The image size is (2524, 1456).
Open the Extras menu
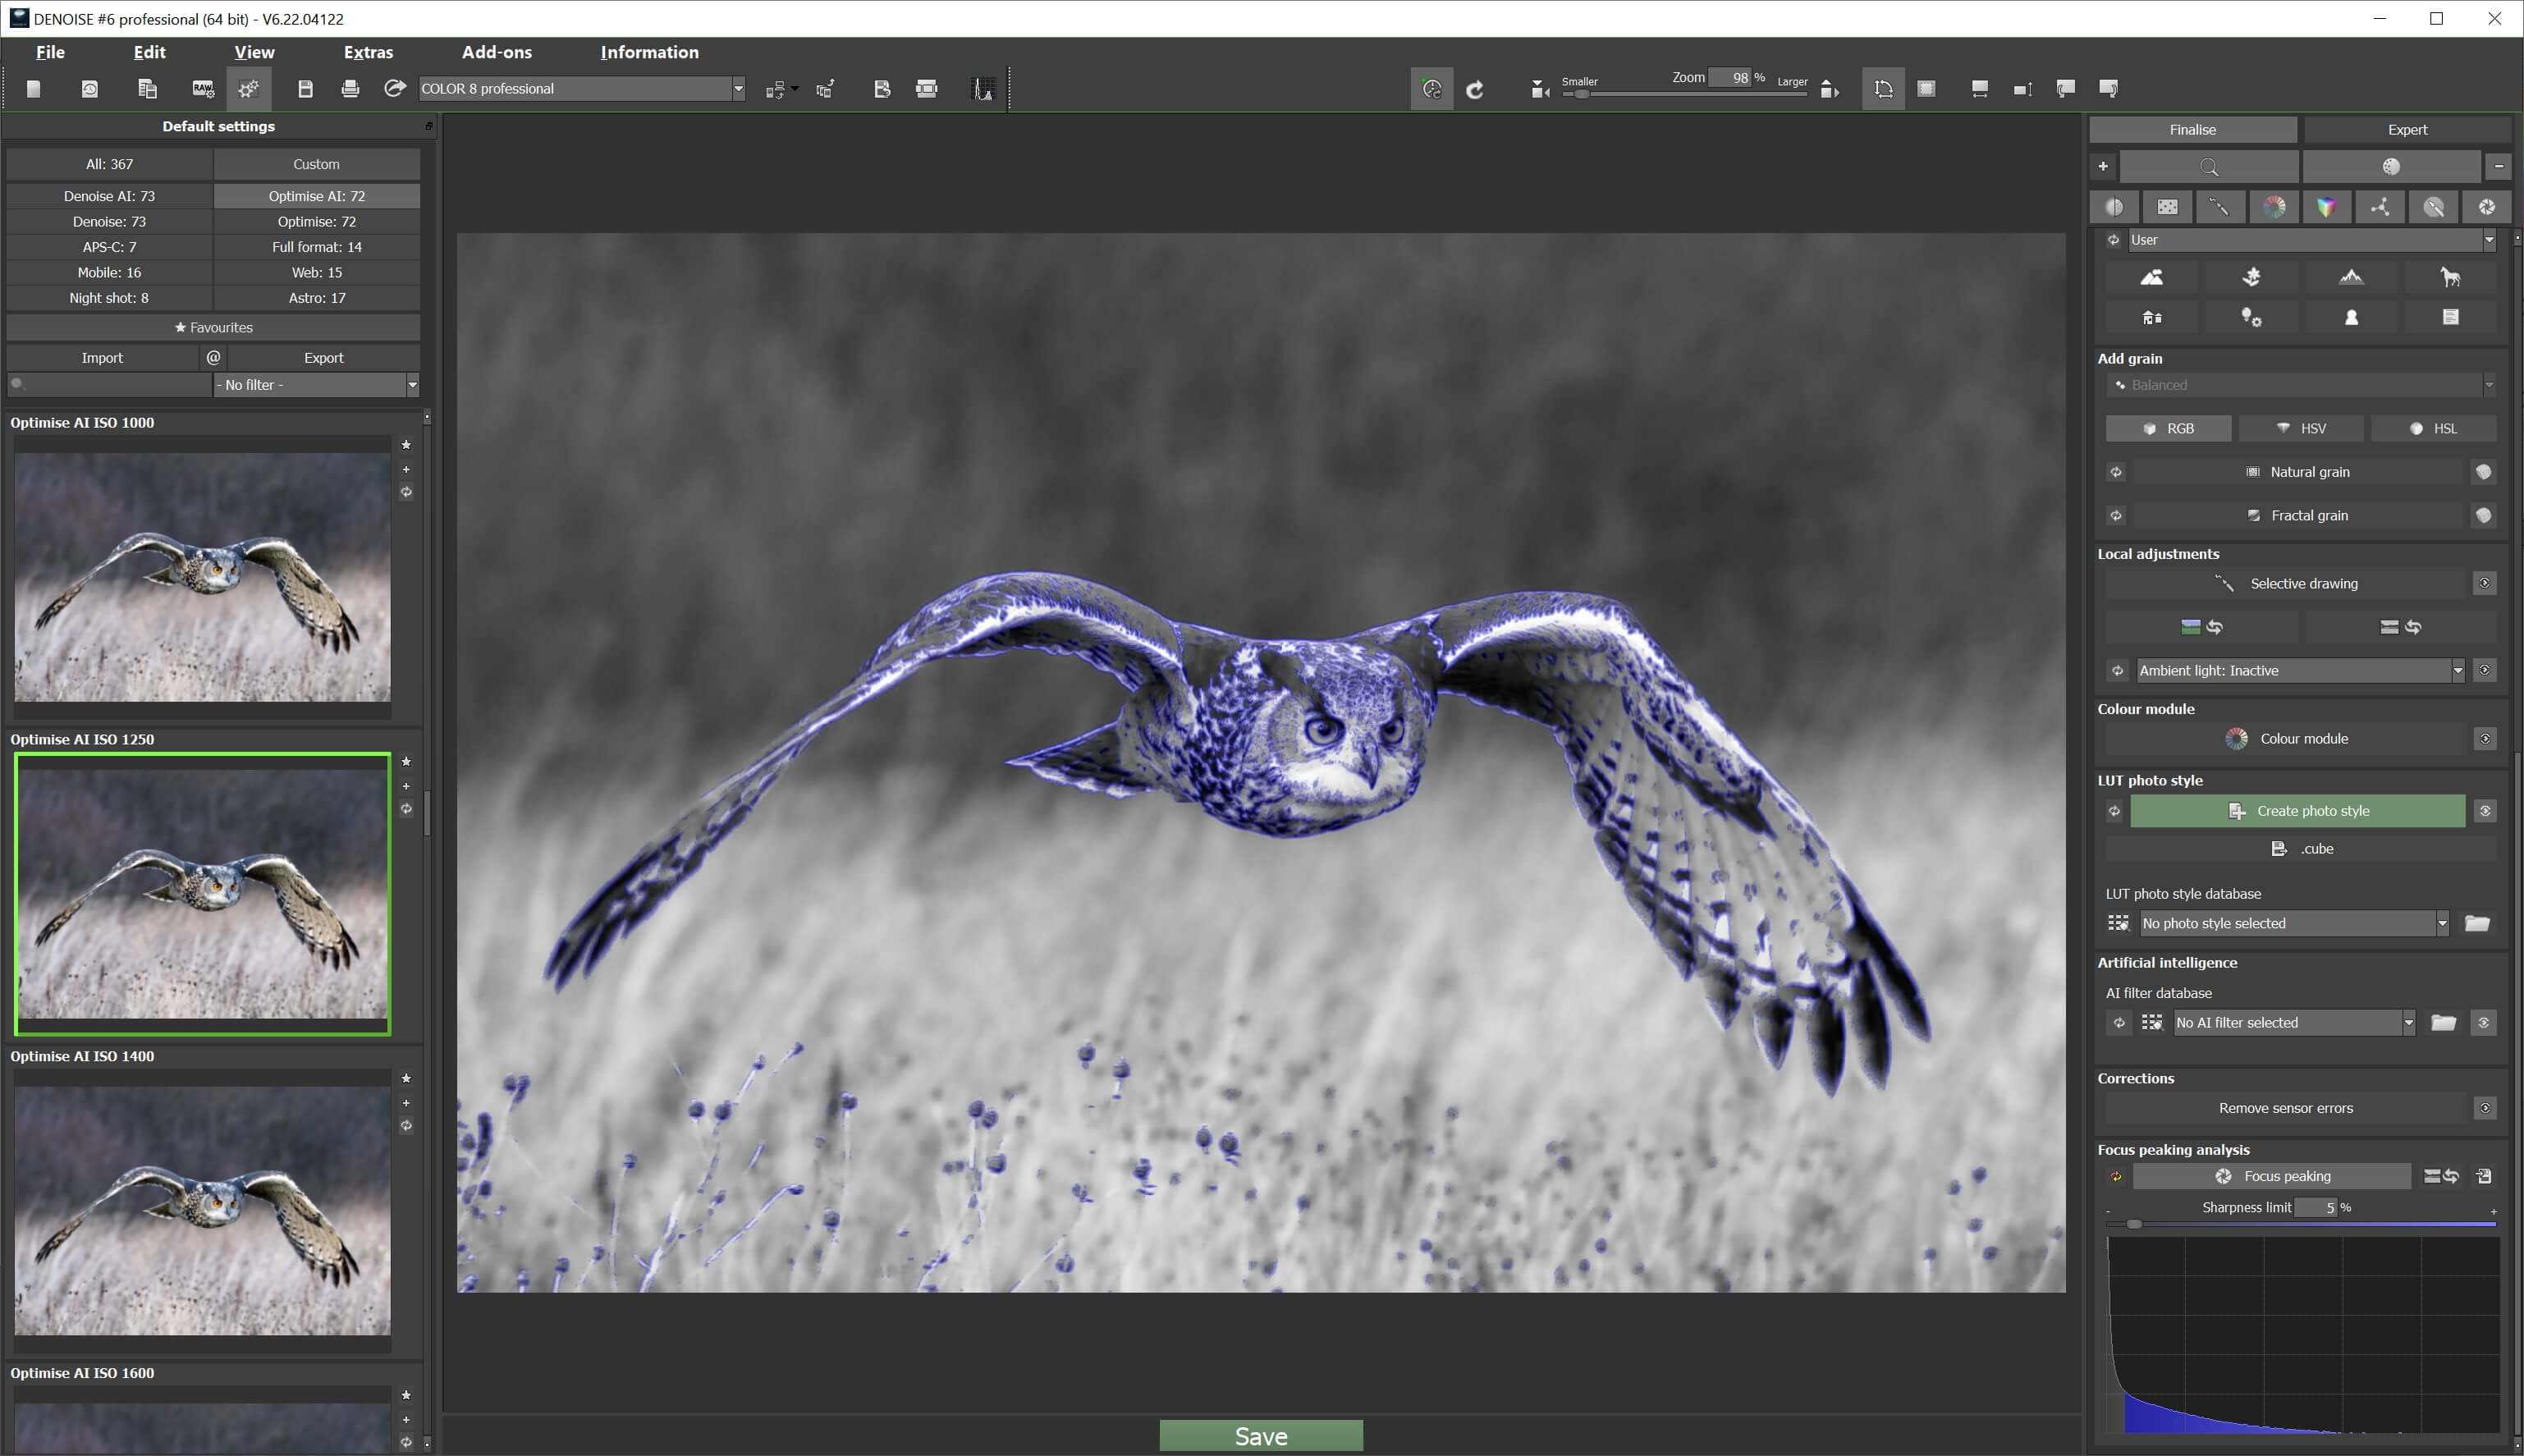[368, 52]
